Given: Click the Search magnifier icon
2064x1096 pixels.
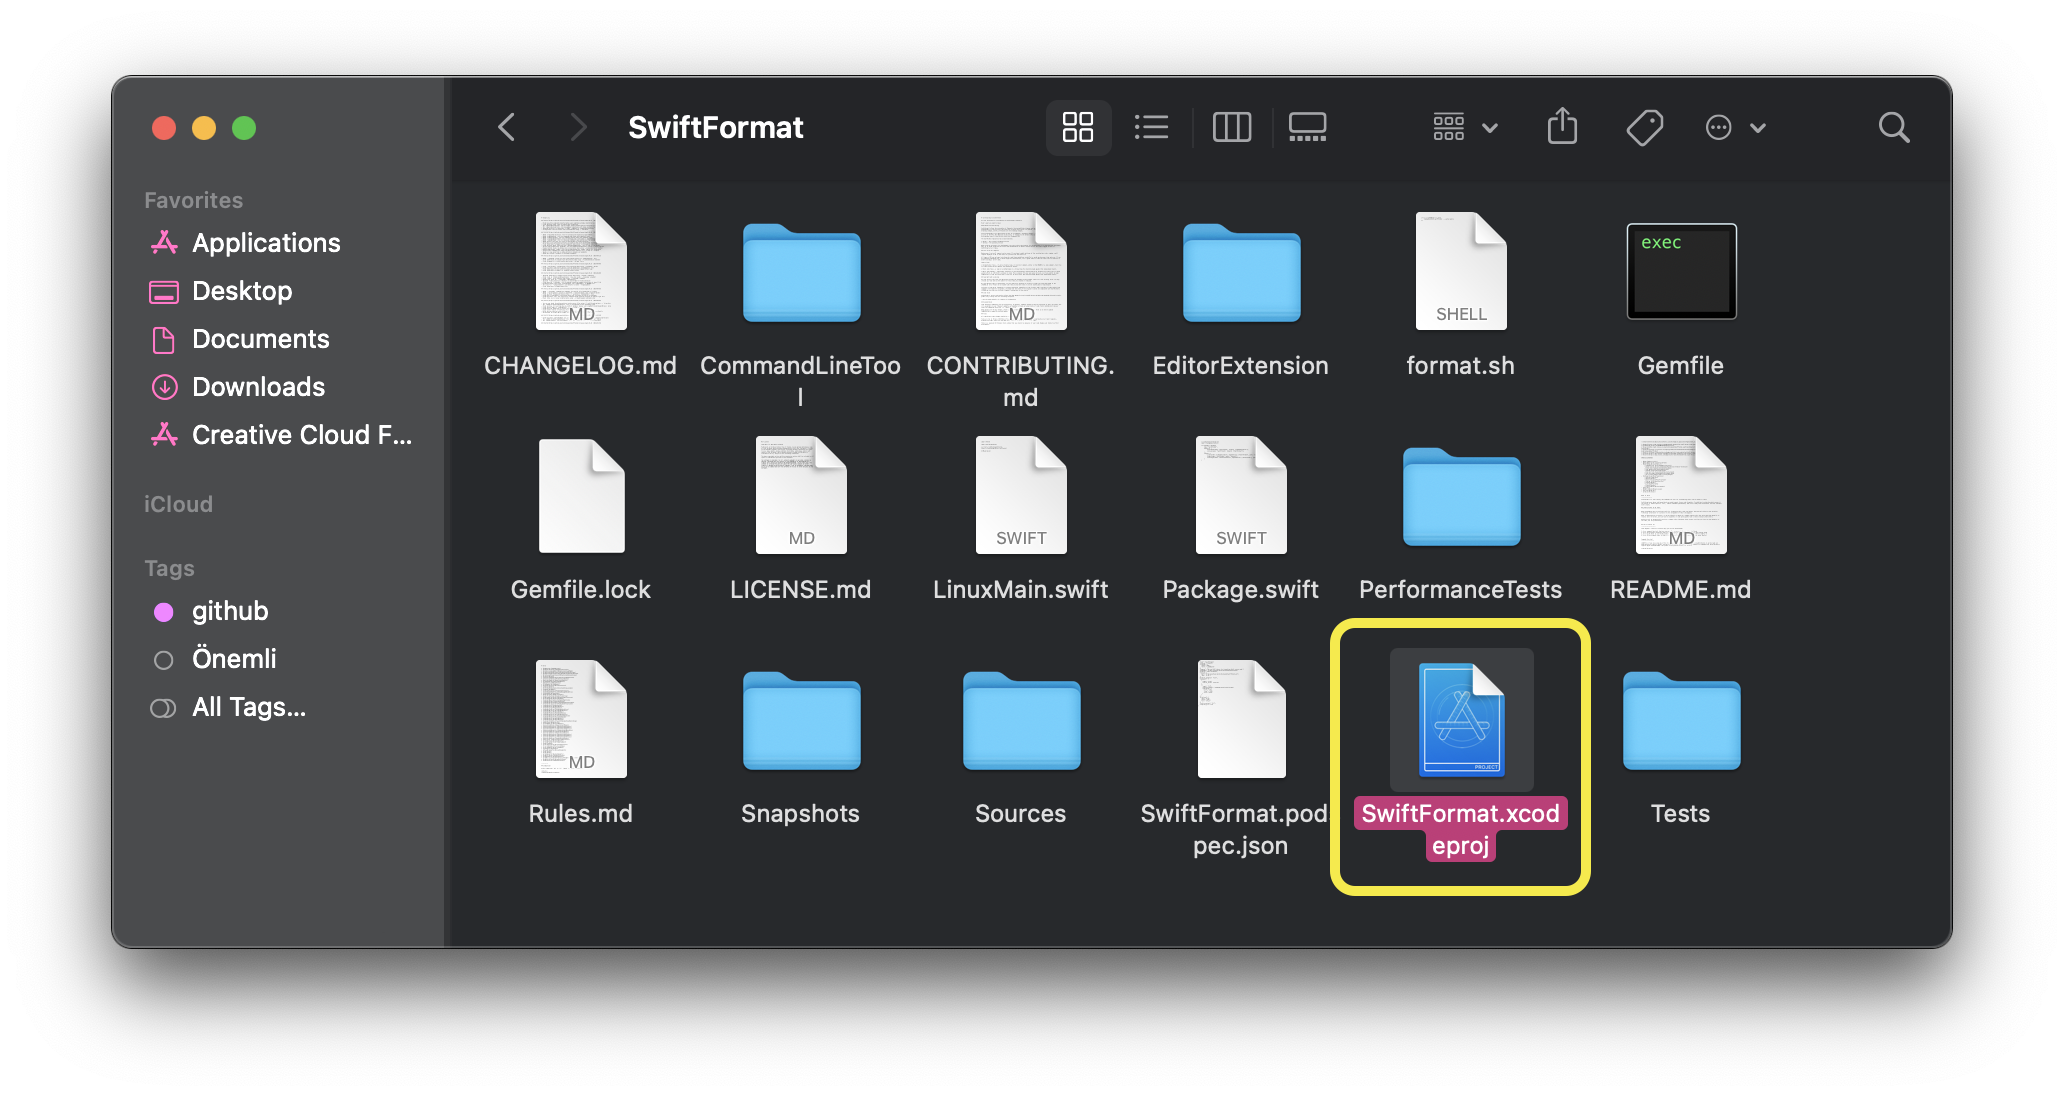Looking at the screenshot, I should tap(1894, 127).
